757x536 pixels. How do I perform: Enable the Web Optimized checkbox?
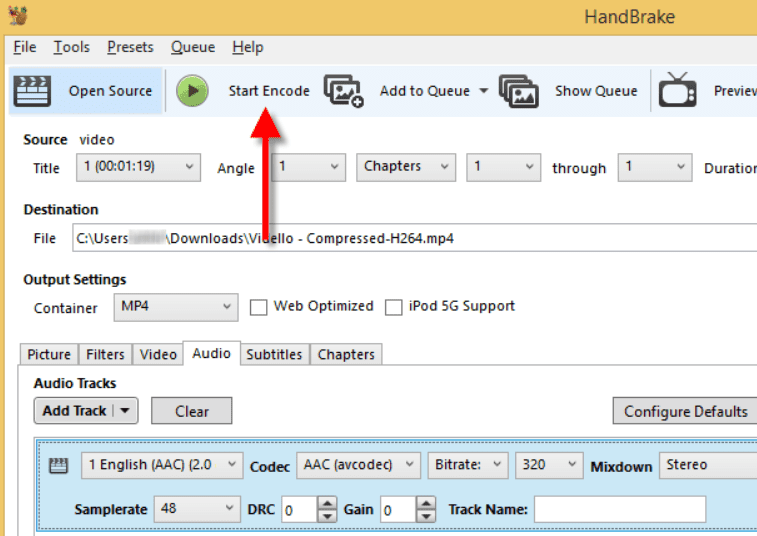[x=258, y=307]
